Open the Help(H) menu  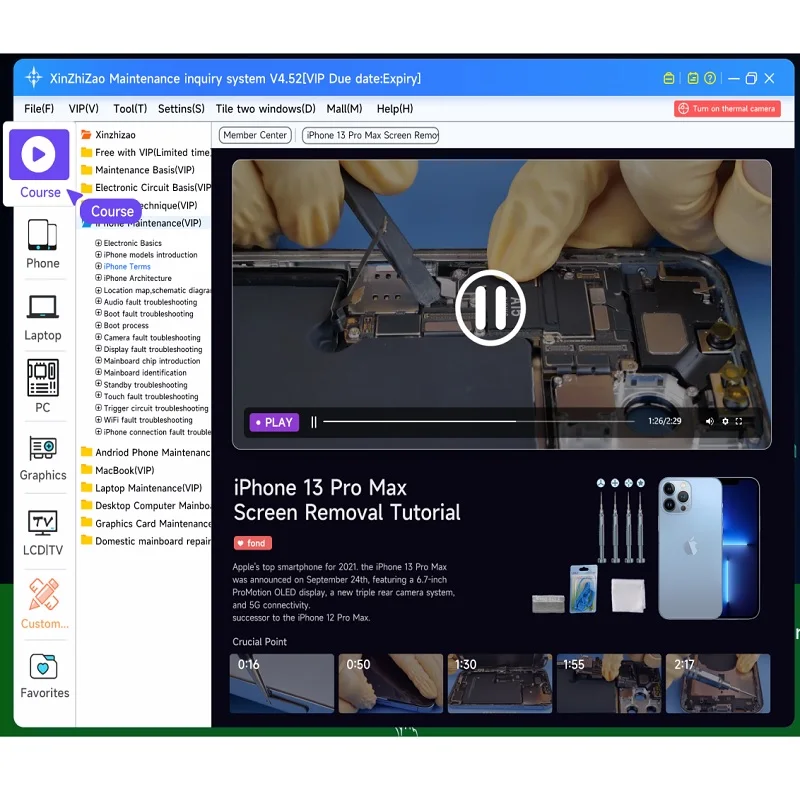point(395,109)
